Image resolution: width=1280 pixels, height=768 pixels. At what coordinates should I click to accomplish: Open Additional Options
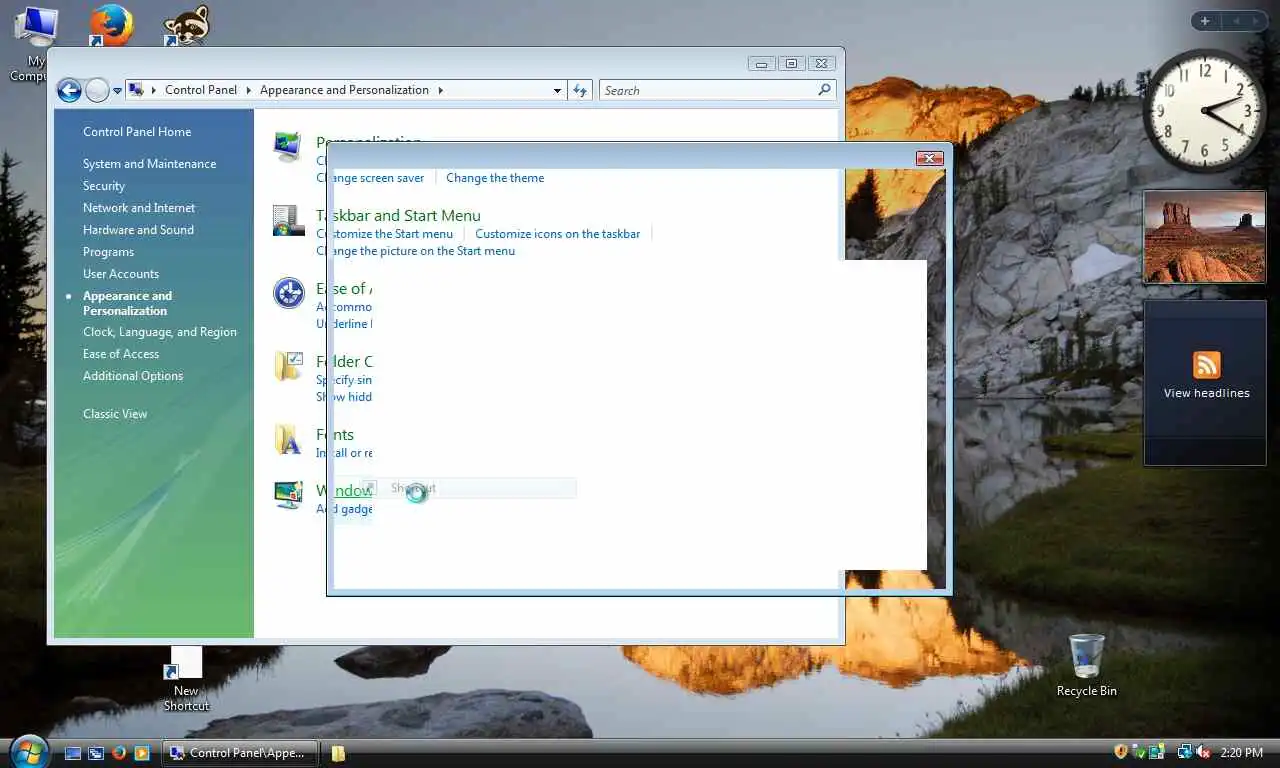(x=133, y=376)
